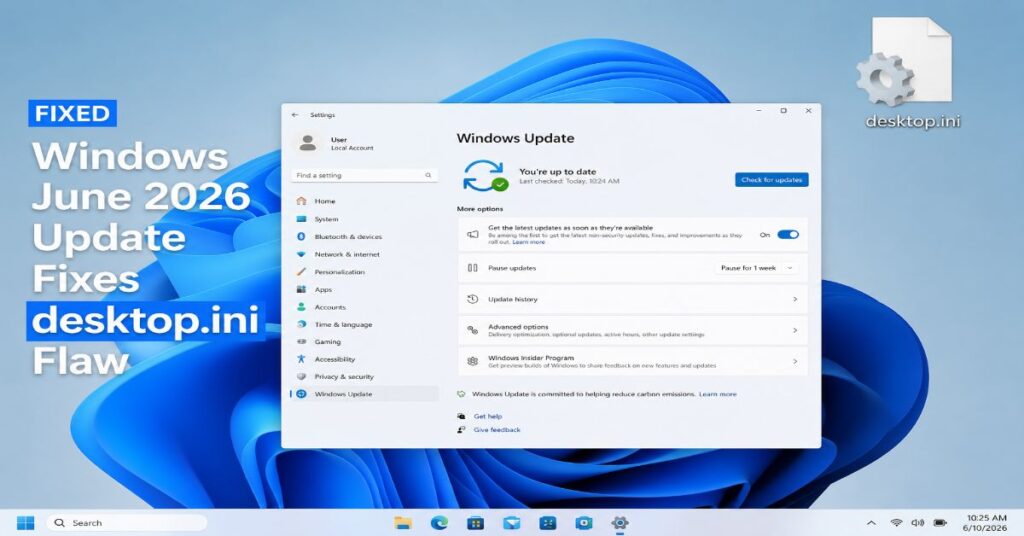Screen dimensions: 1024x536
Task: Launch Microsoft Edge from taskbar
Action: (x=439, y=523)
